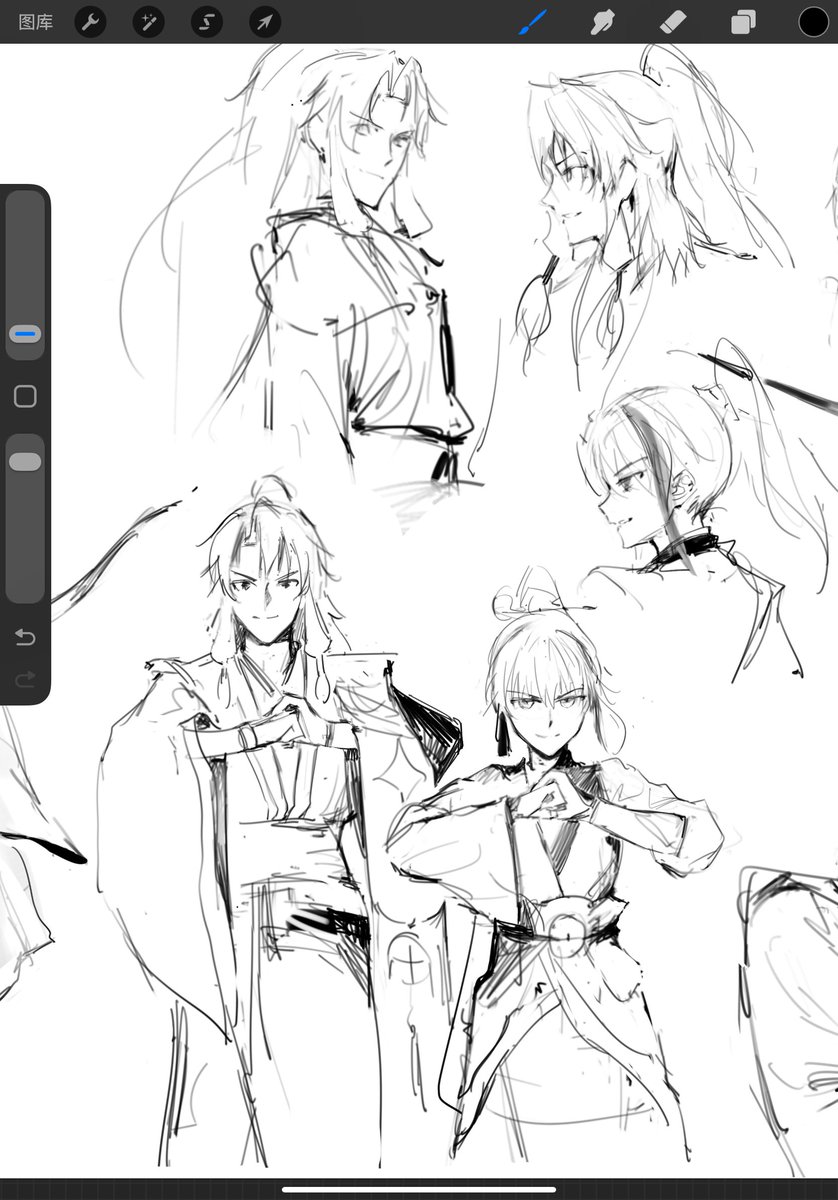Open the 图库 gallery
Image resolution: width=838 pixels, height=1200 pixels.
[x=36, y=21]
